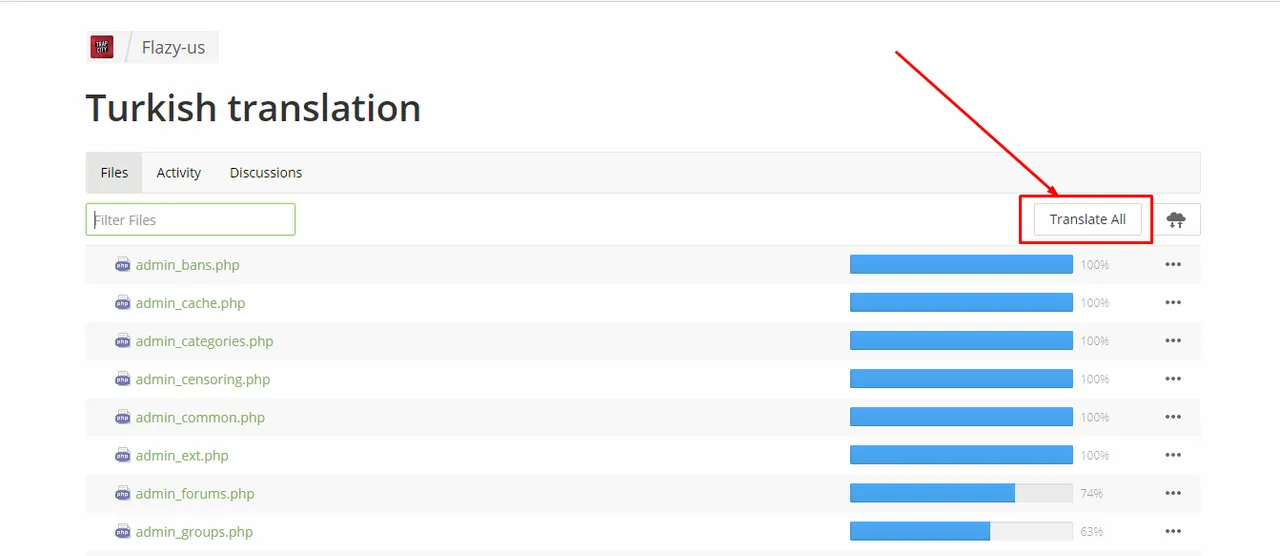1280x556 pixels.
Task: Click PHP file icon beside admin_common.php
Action: pos(122,417)
